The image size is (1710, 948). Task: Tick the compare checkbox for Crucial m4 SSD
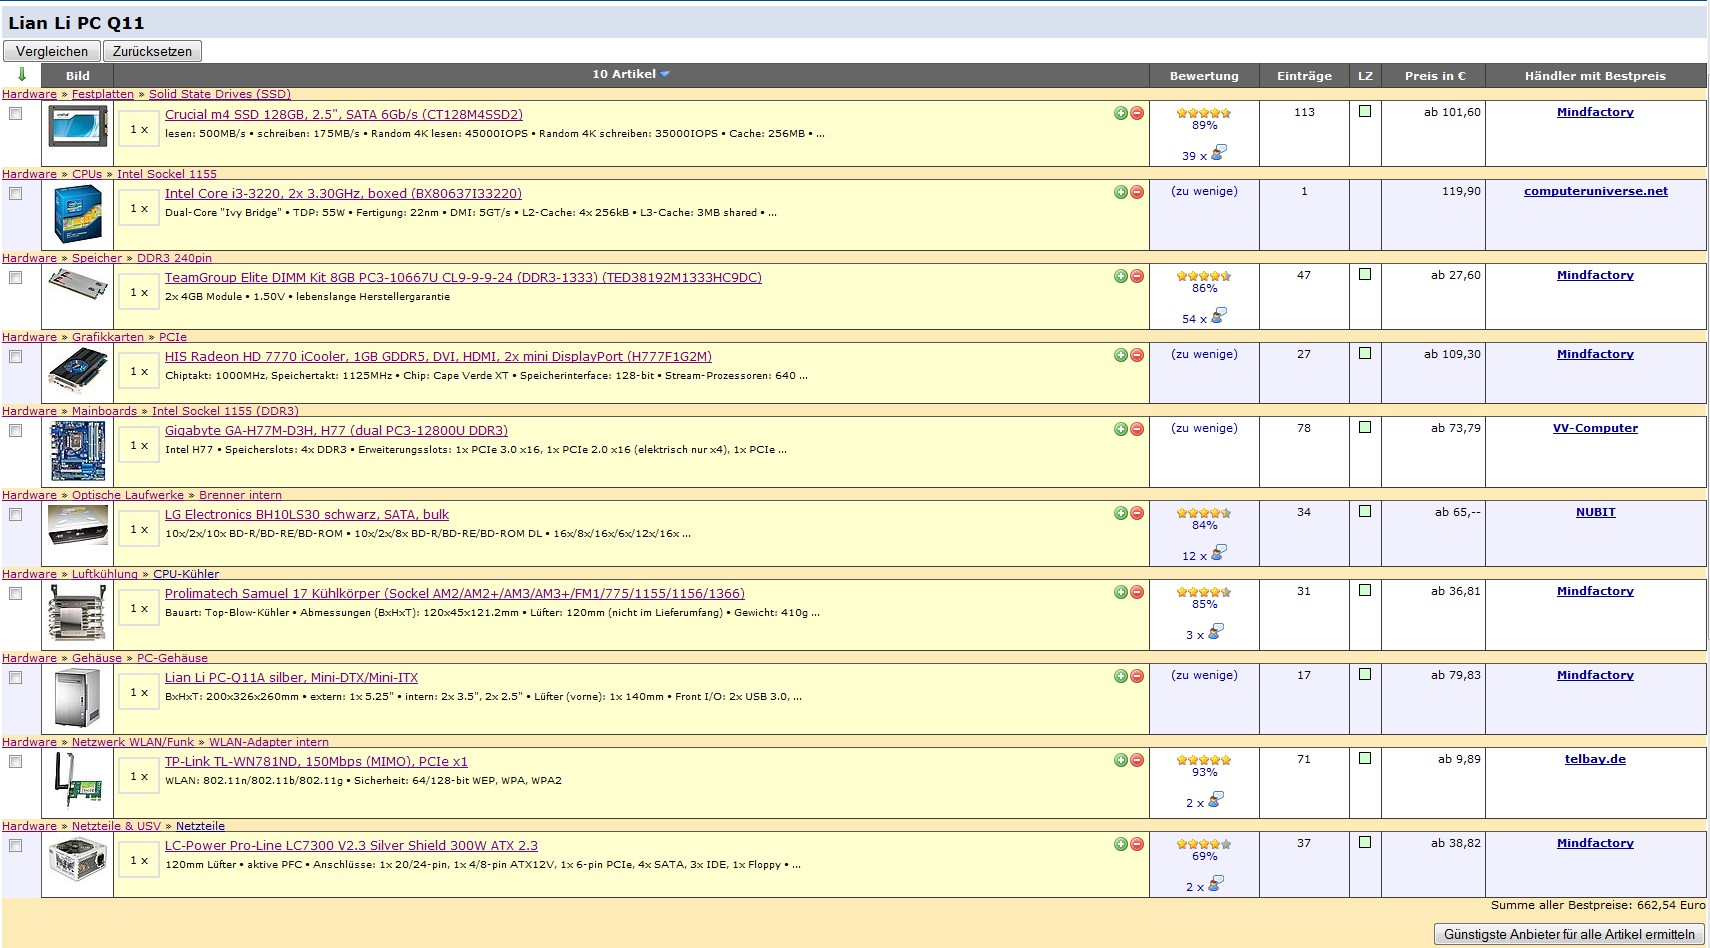pos(15,114)
